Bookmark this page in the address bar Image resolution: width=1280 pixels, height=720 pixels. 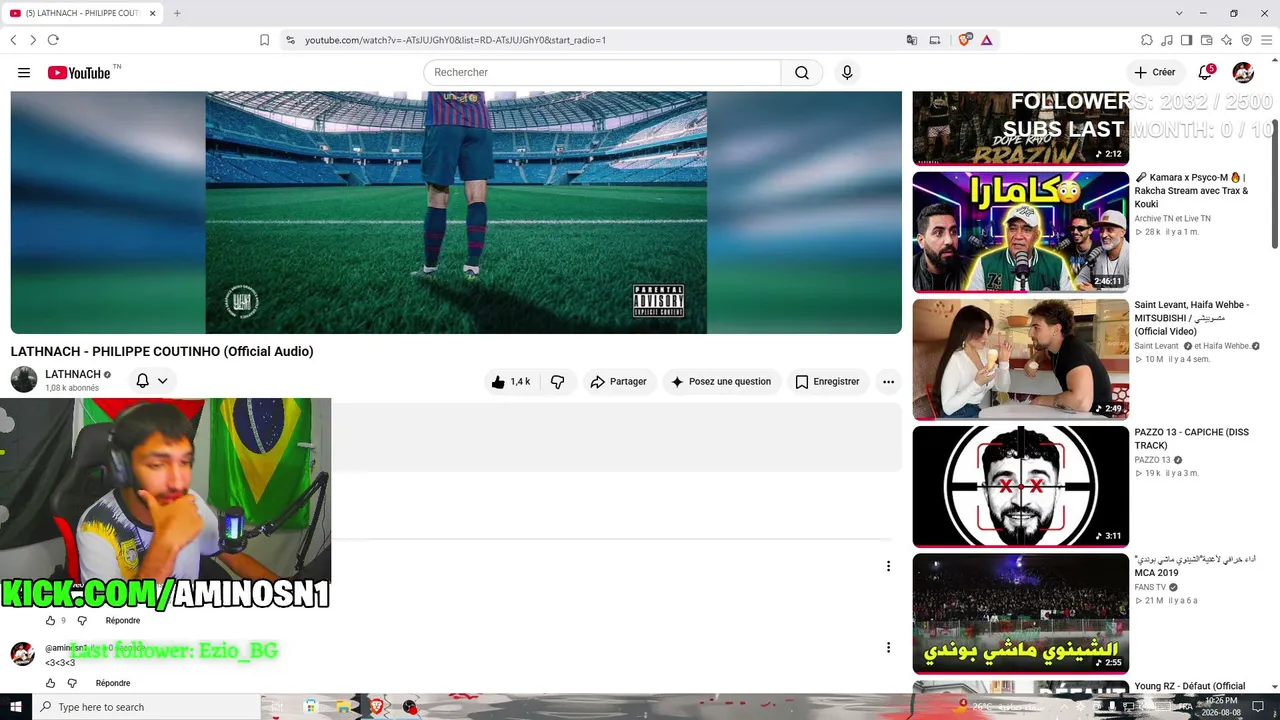click(264, 40)
